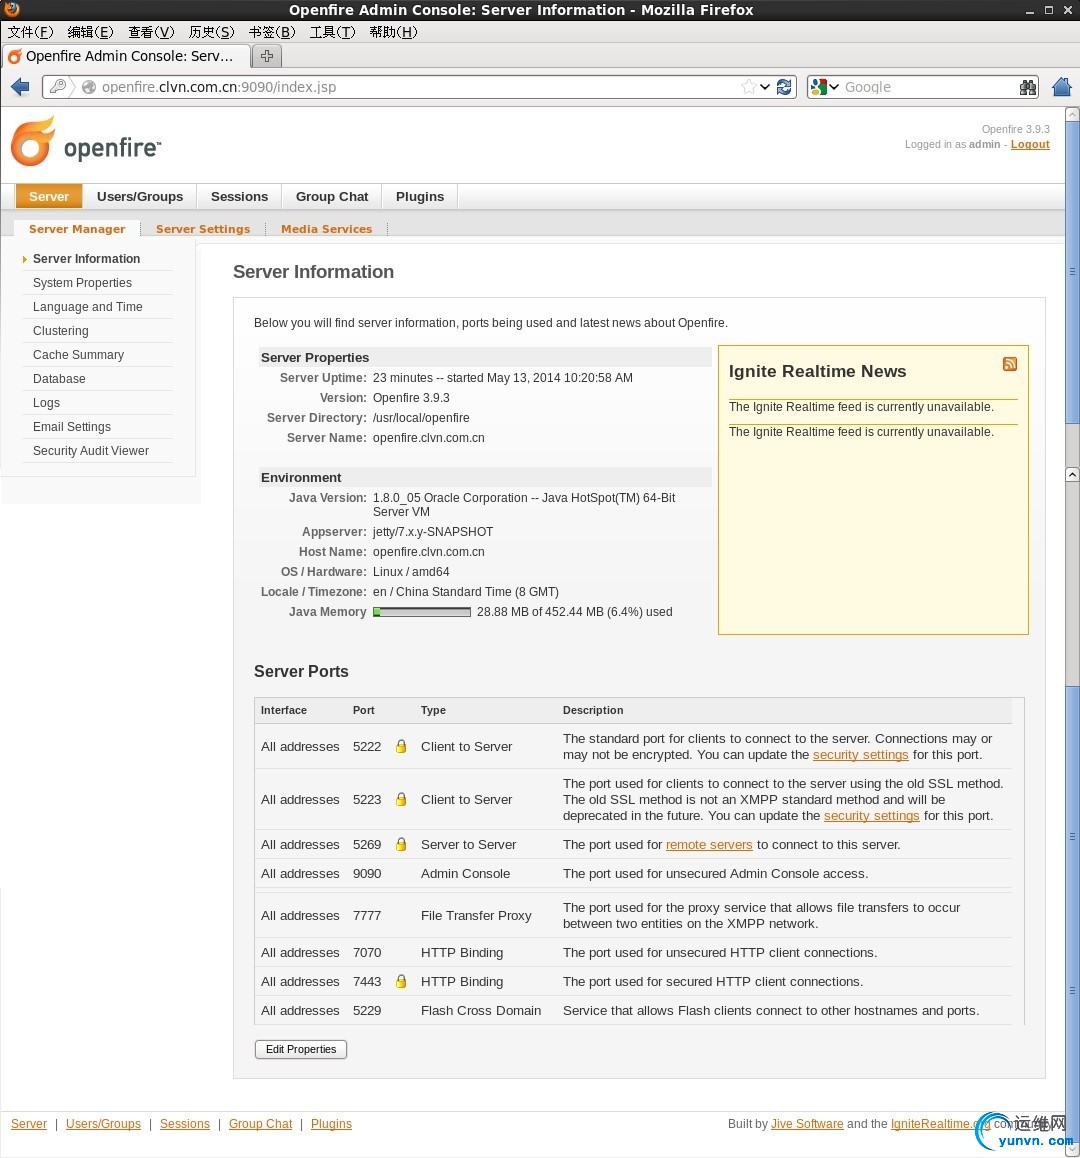Click the lock icon for port 7443
The height and width of the screenshot is (1158, 1080).
tap(401, 981)
